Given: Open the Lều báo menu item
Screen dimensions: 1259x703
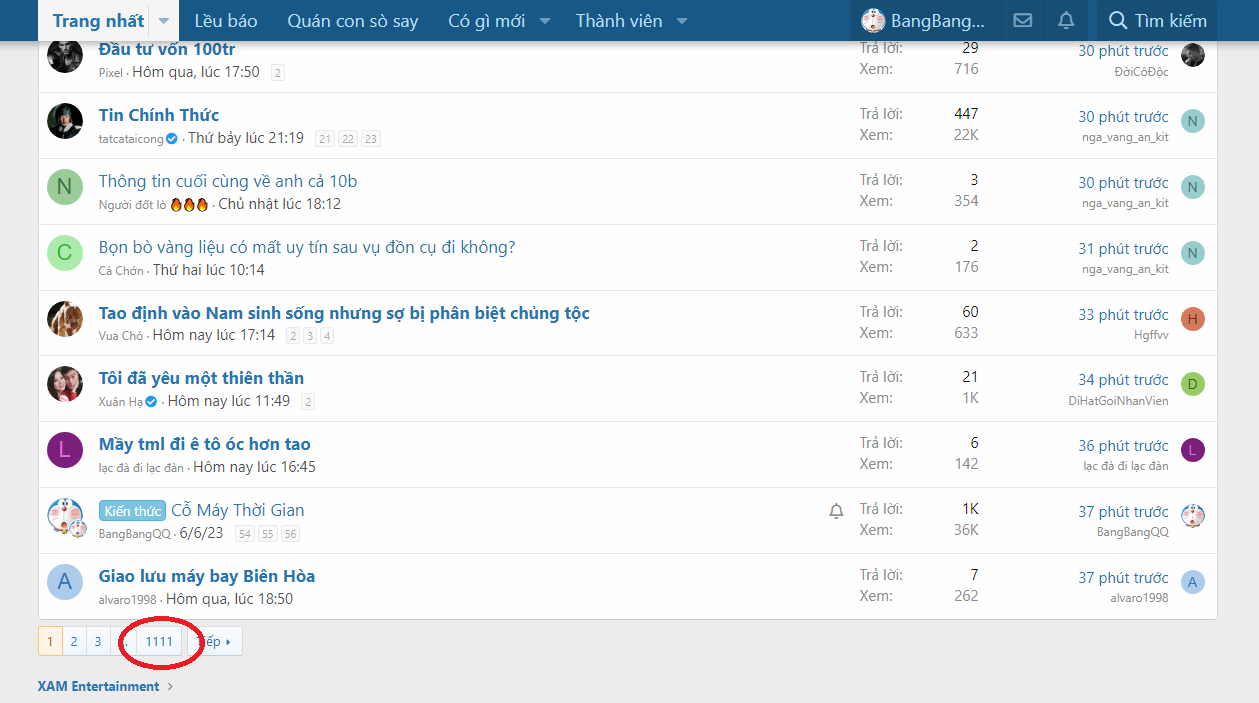Looking at the screenshot, I should tap(225, 21).
